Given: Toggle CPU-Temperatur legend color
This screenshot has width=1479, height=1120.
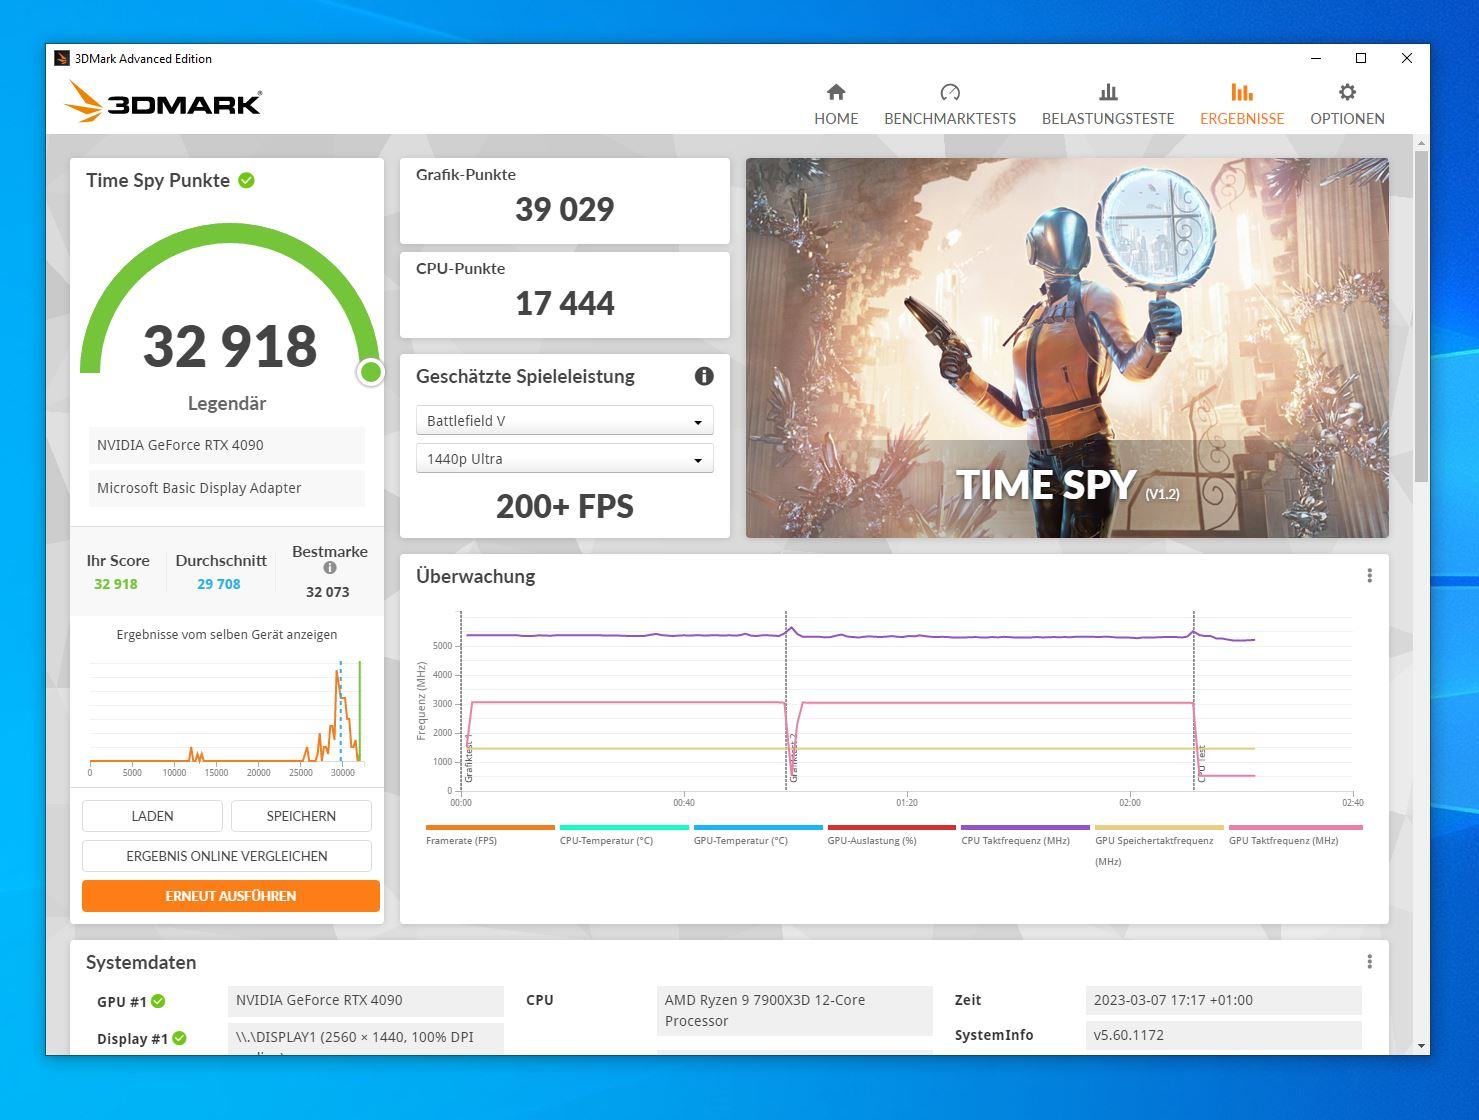Looking at the screenshot, I should 624,828.
